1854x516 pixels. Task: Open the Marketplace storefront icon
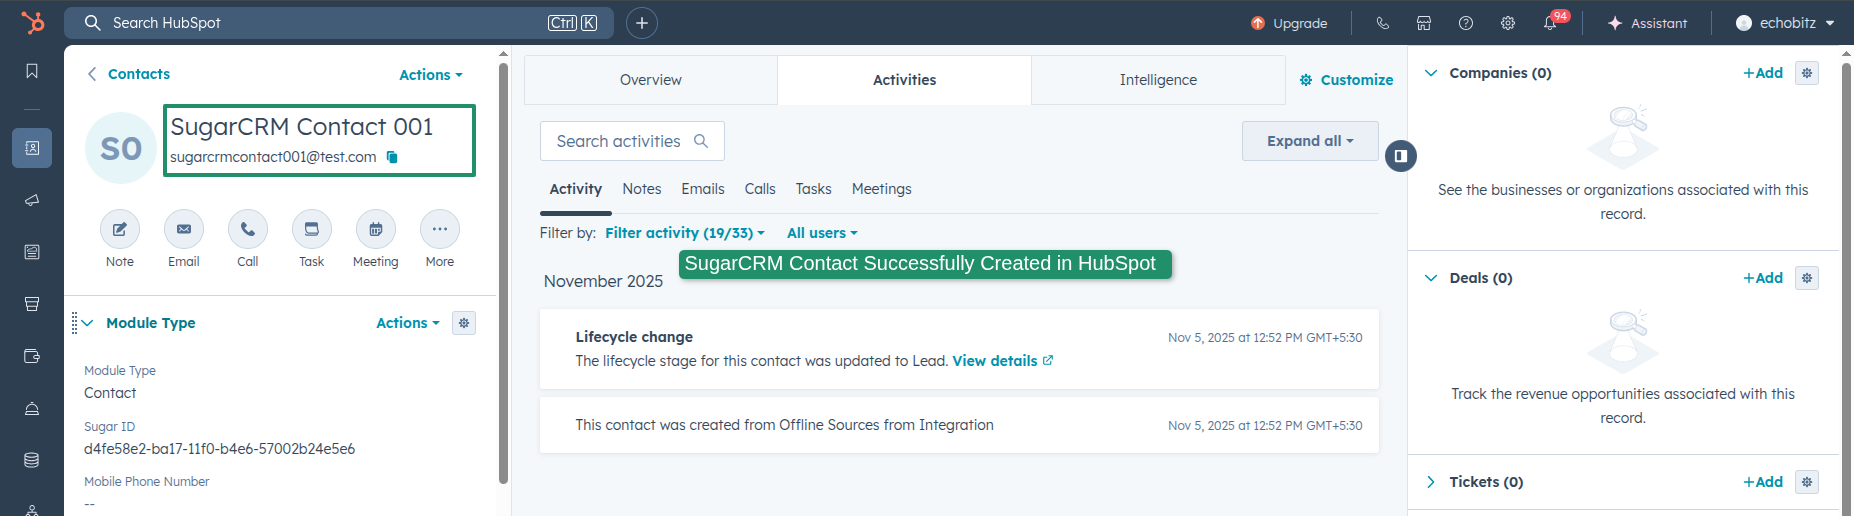(1424, 23)
